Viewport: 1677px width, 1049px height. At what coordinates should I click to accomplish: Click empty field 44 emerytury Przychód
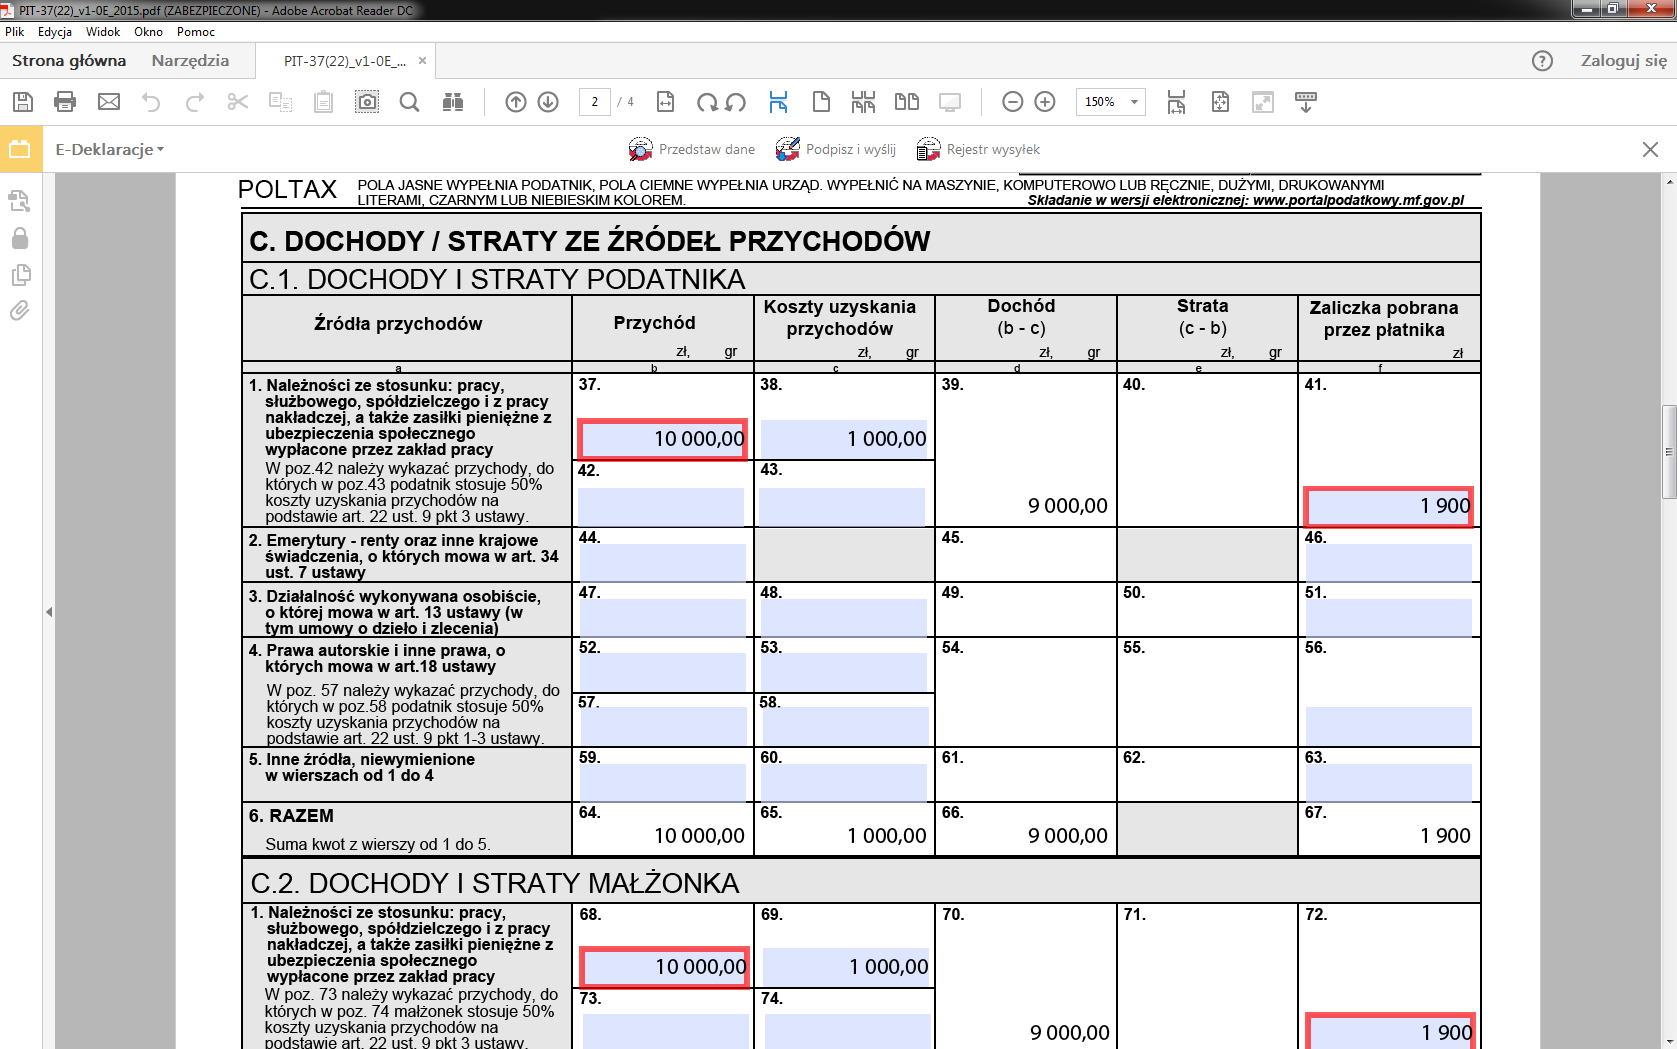tap(662, 562)
